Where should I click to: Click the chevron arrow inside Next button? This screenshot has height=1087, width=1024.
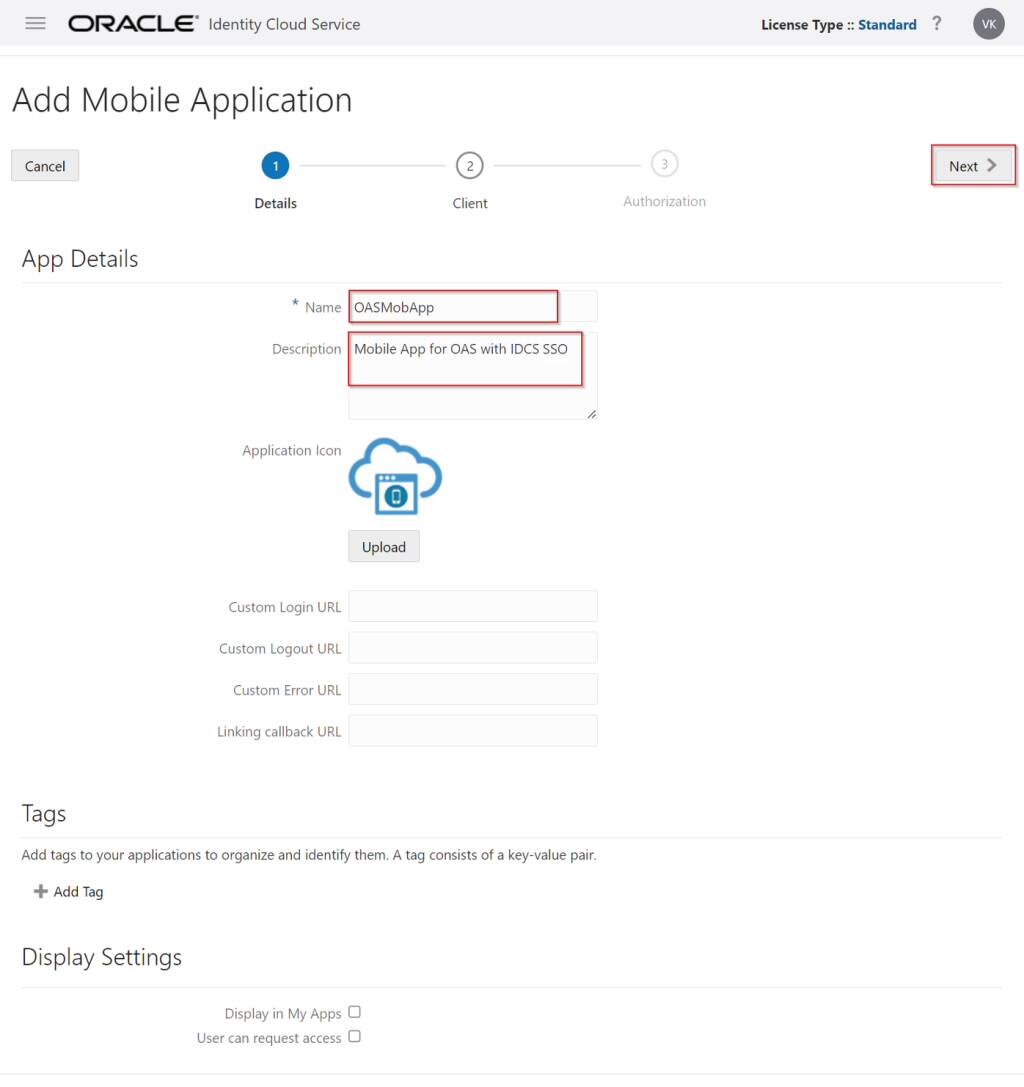coord(990,165)
